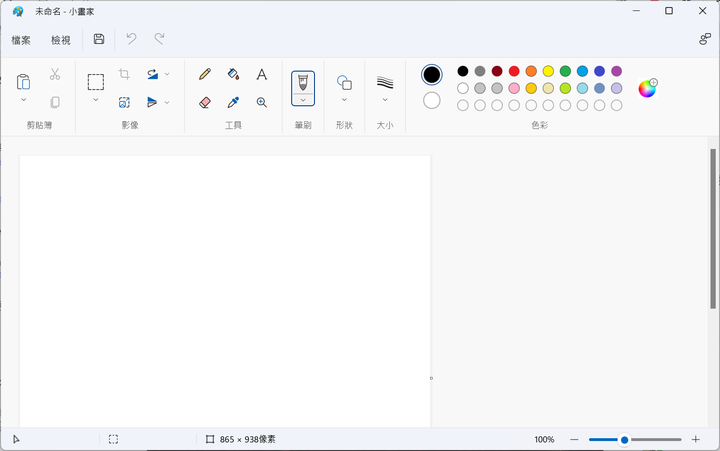
Task: Click the line Size icon
Action: point(385,82)
